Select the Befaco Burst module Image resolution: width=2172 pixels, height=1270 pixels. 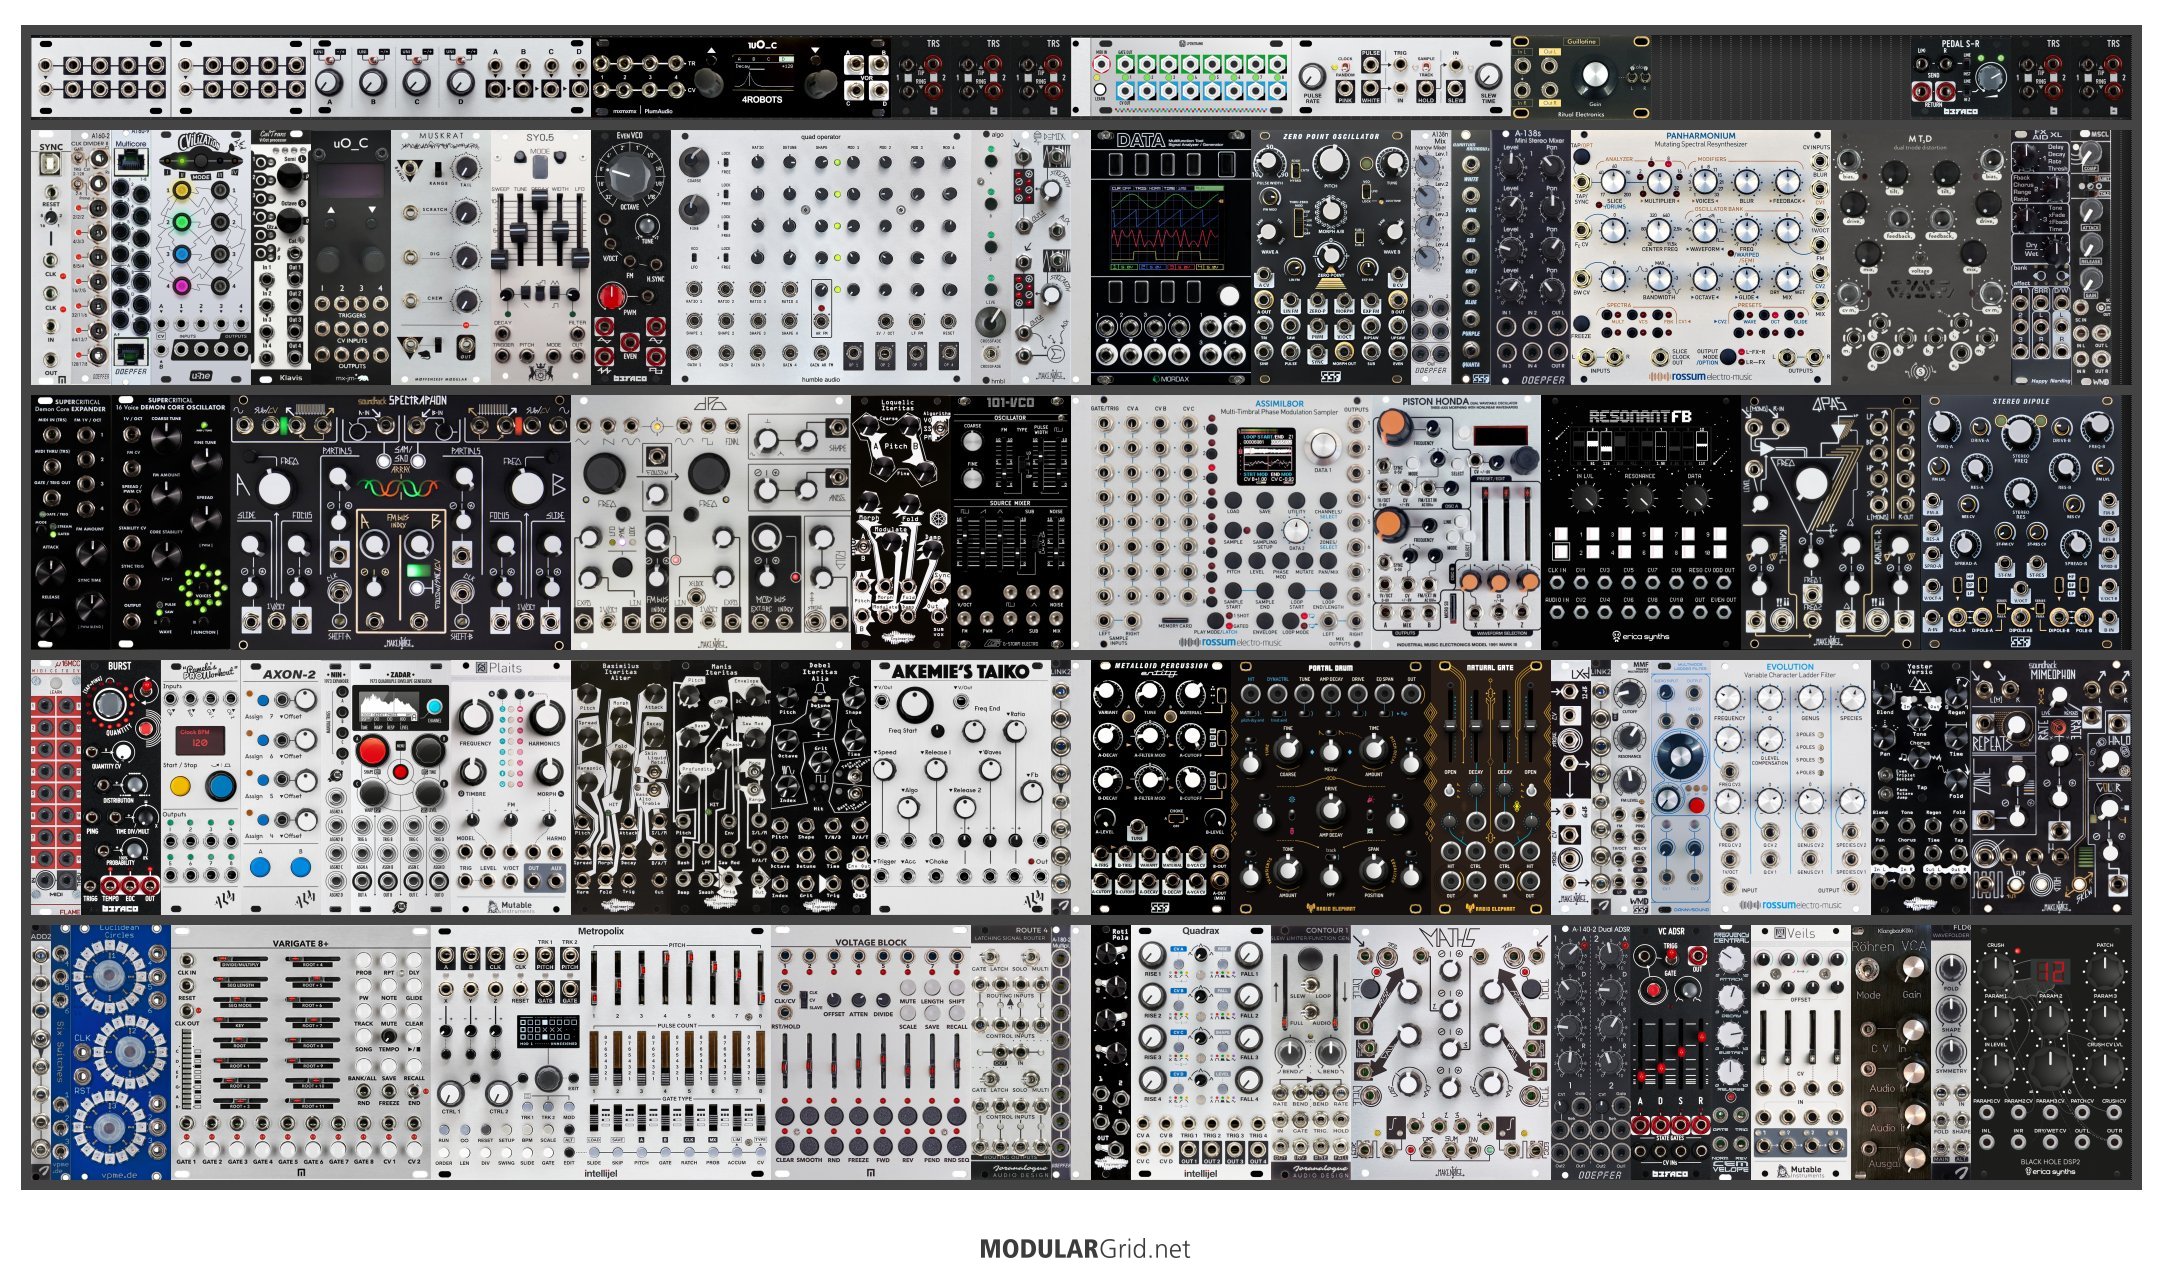[x=121, y=786]
